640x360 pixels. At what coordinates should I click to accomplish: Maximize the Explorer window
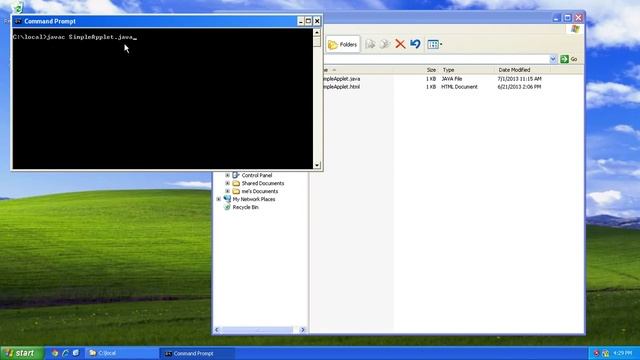coord(568,18)
